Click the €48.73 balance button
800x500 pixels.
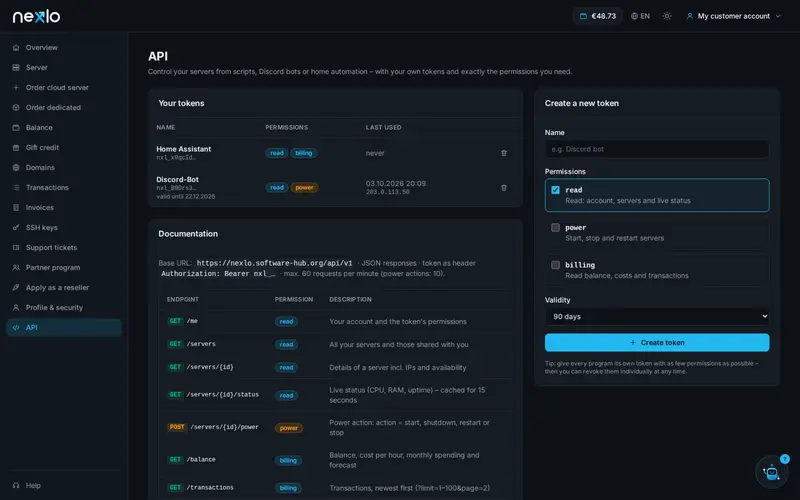(x=598, y=16)
